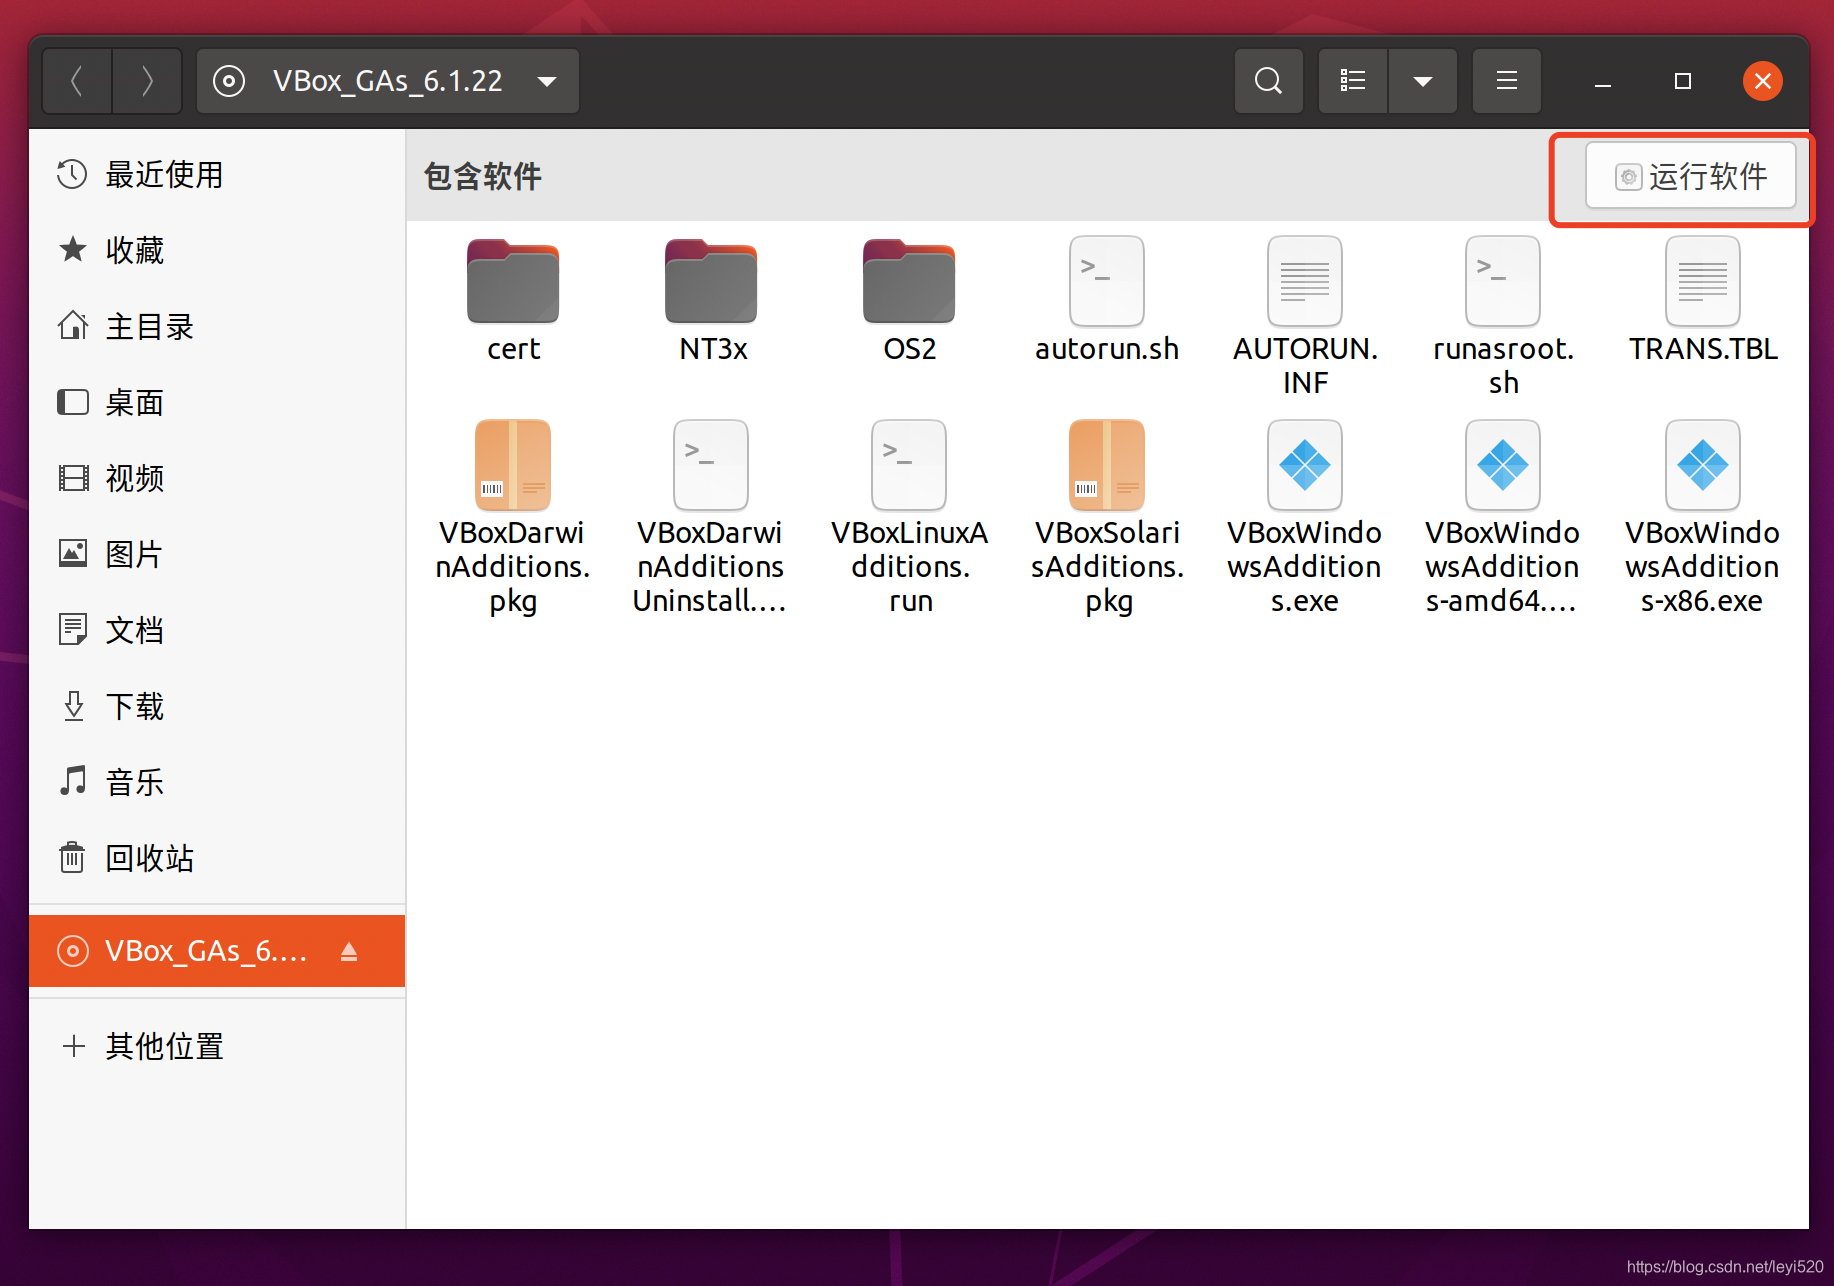Open the search in the files toolbar
Screen dimensions: 1834x1286
[1268, 81]
